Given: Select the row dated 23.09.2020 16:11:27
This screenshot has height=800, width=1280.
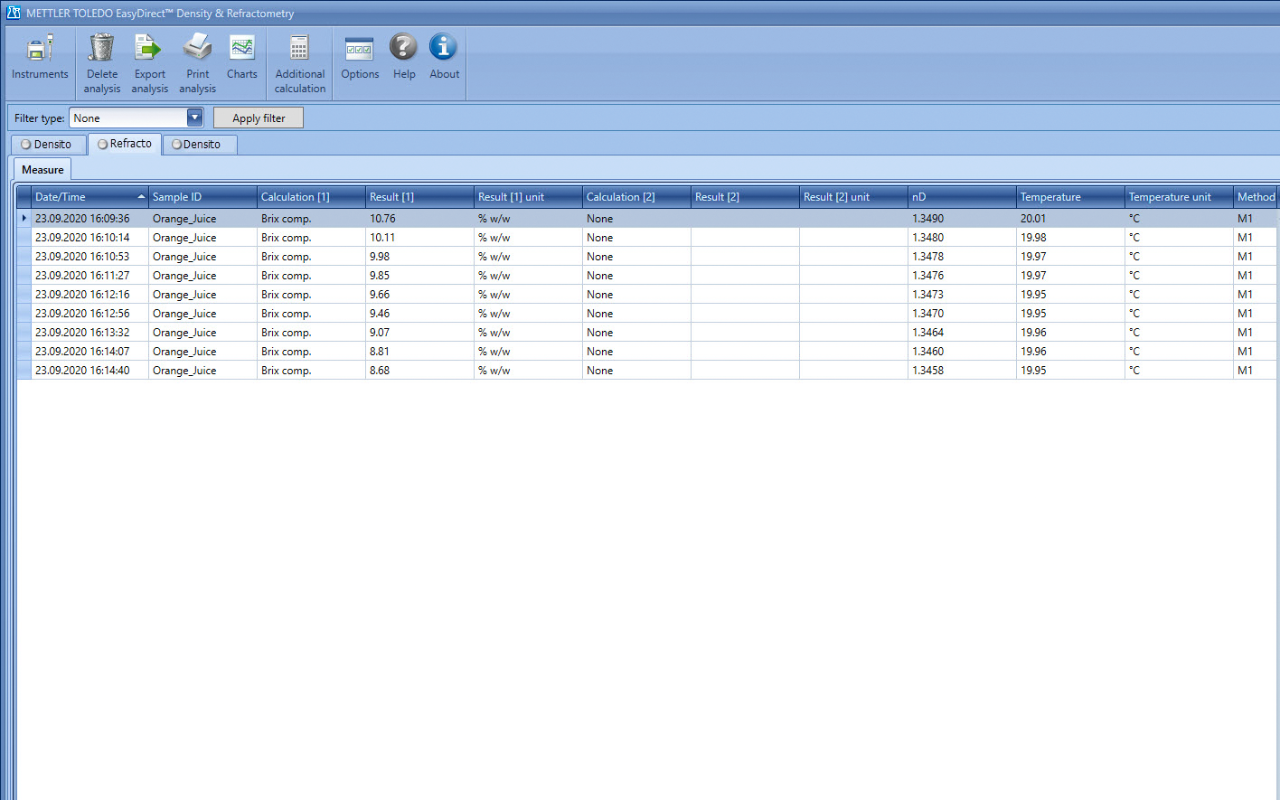Looking at the screenshot, I should 647,275.
